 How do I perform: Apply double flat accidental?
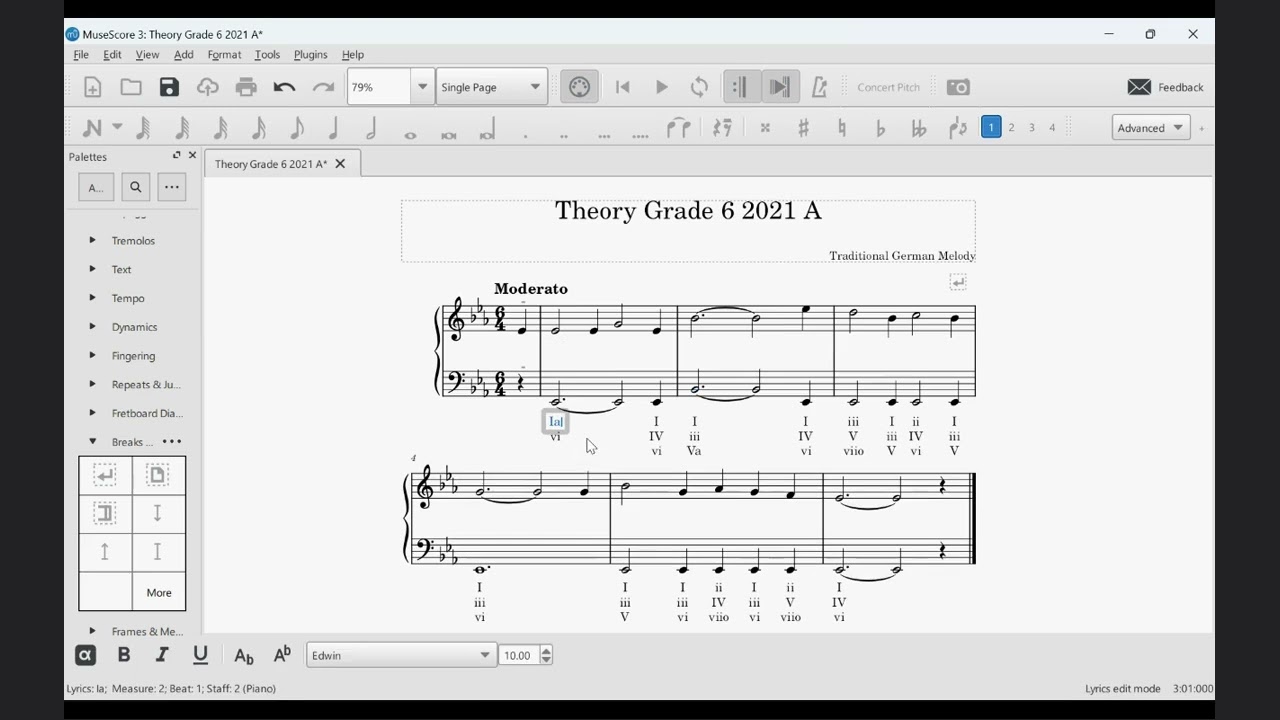918,128
